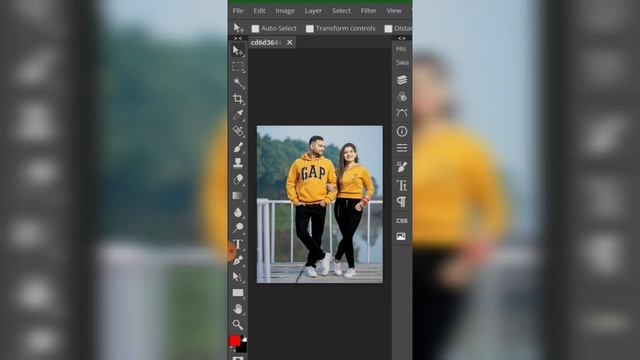
Task: Open the Paths panel icon
Action: coord(402,113)
